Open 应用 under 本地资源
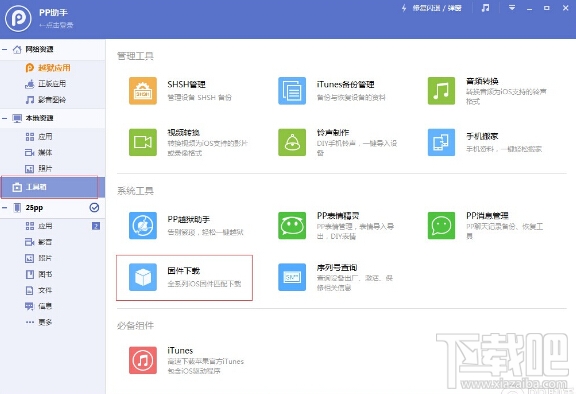The image size is (576, 394). pos(39,137)
